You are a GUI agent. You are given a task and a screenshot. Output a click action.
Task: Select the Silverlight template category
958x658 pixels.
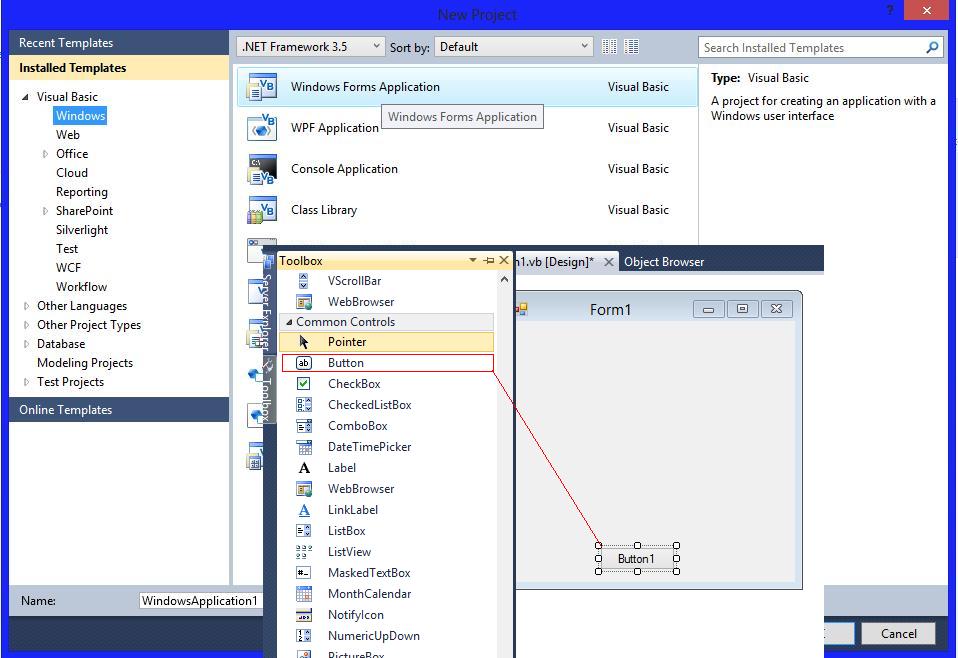click(x=82, y=230)
